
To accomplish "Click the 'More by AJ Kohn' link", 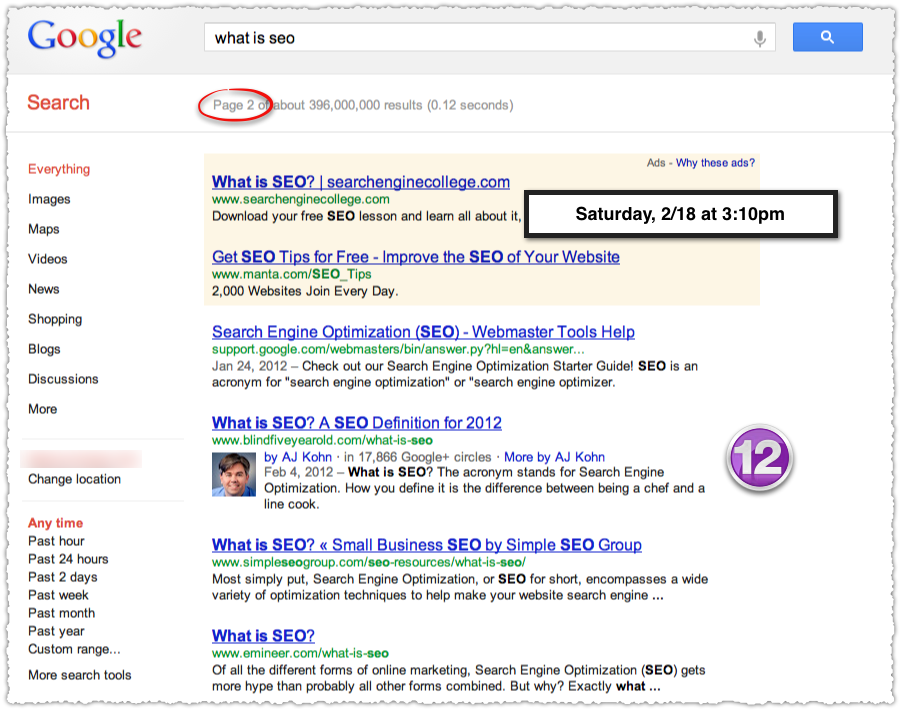I will tap(554, 457).
